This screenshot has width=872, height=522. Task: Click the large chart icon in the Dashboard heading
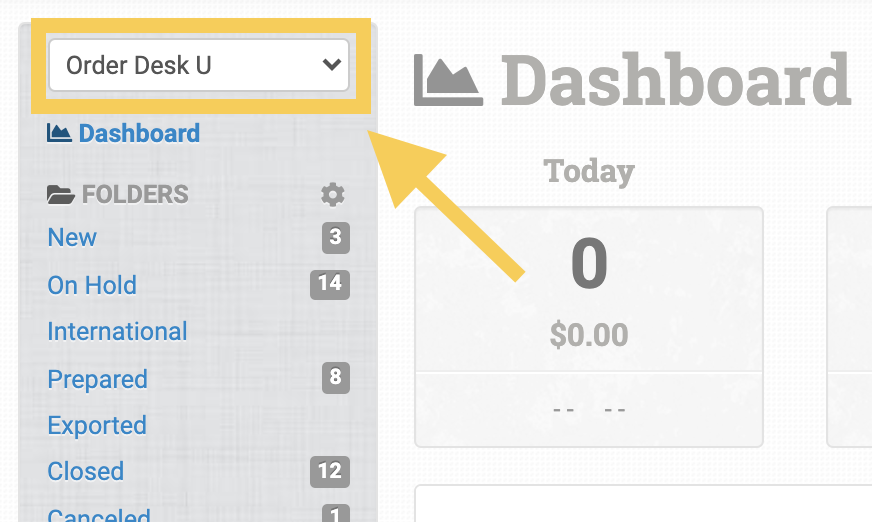coord(448,80)
